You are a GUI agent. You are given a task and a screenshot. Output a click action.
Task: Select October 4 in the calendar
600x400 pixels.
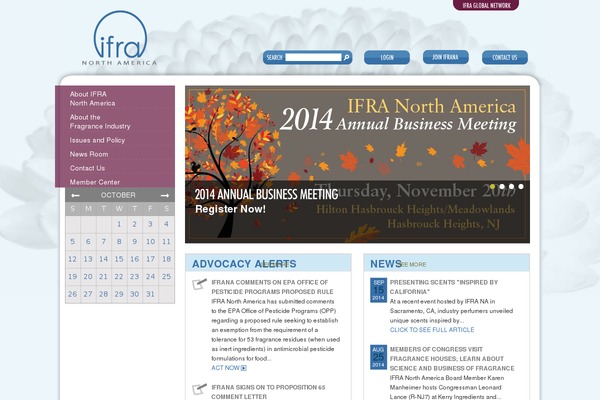[x=166, y=224]
